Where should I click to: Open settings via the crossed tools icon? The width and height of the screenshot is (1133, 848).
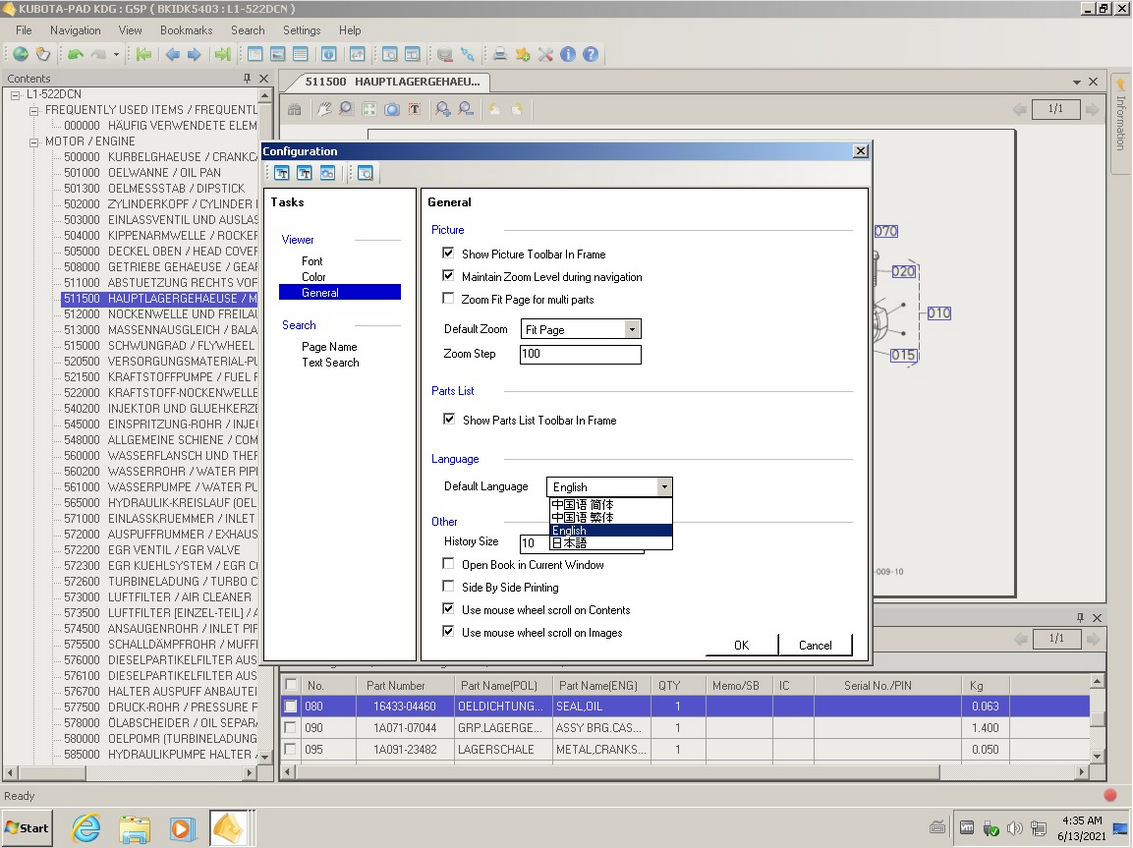(546, 54)
